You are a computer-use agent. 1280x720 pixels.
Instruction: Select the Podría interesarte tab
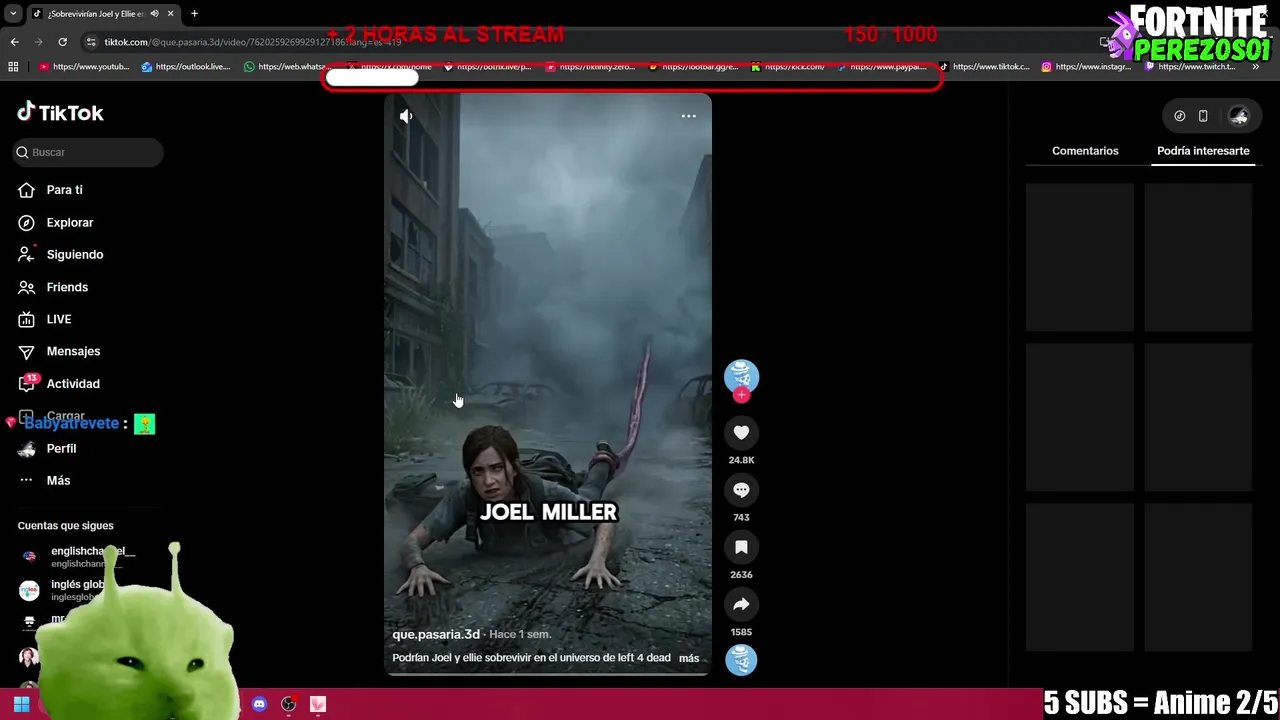1203,151
